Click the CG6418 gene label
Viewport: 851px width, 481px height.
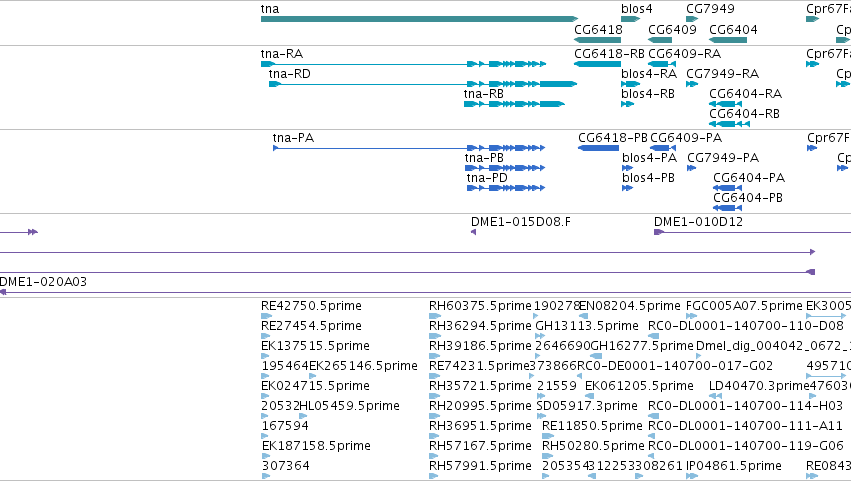(598, 30)
